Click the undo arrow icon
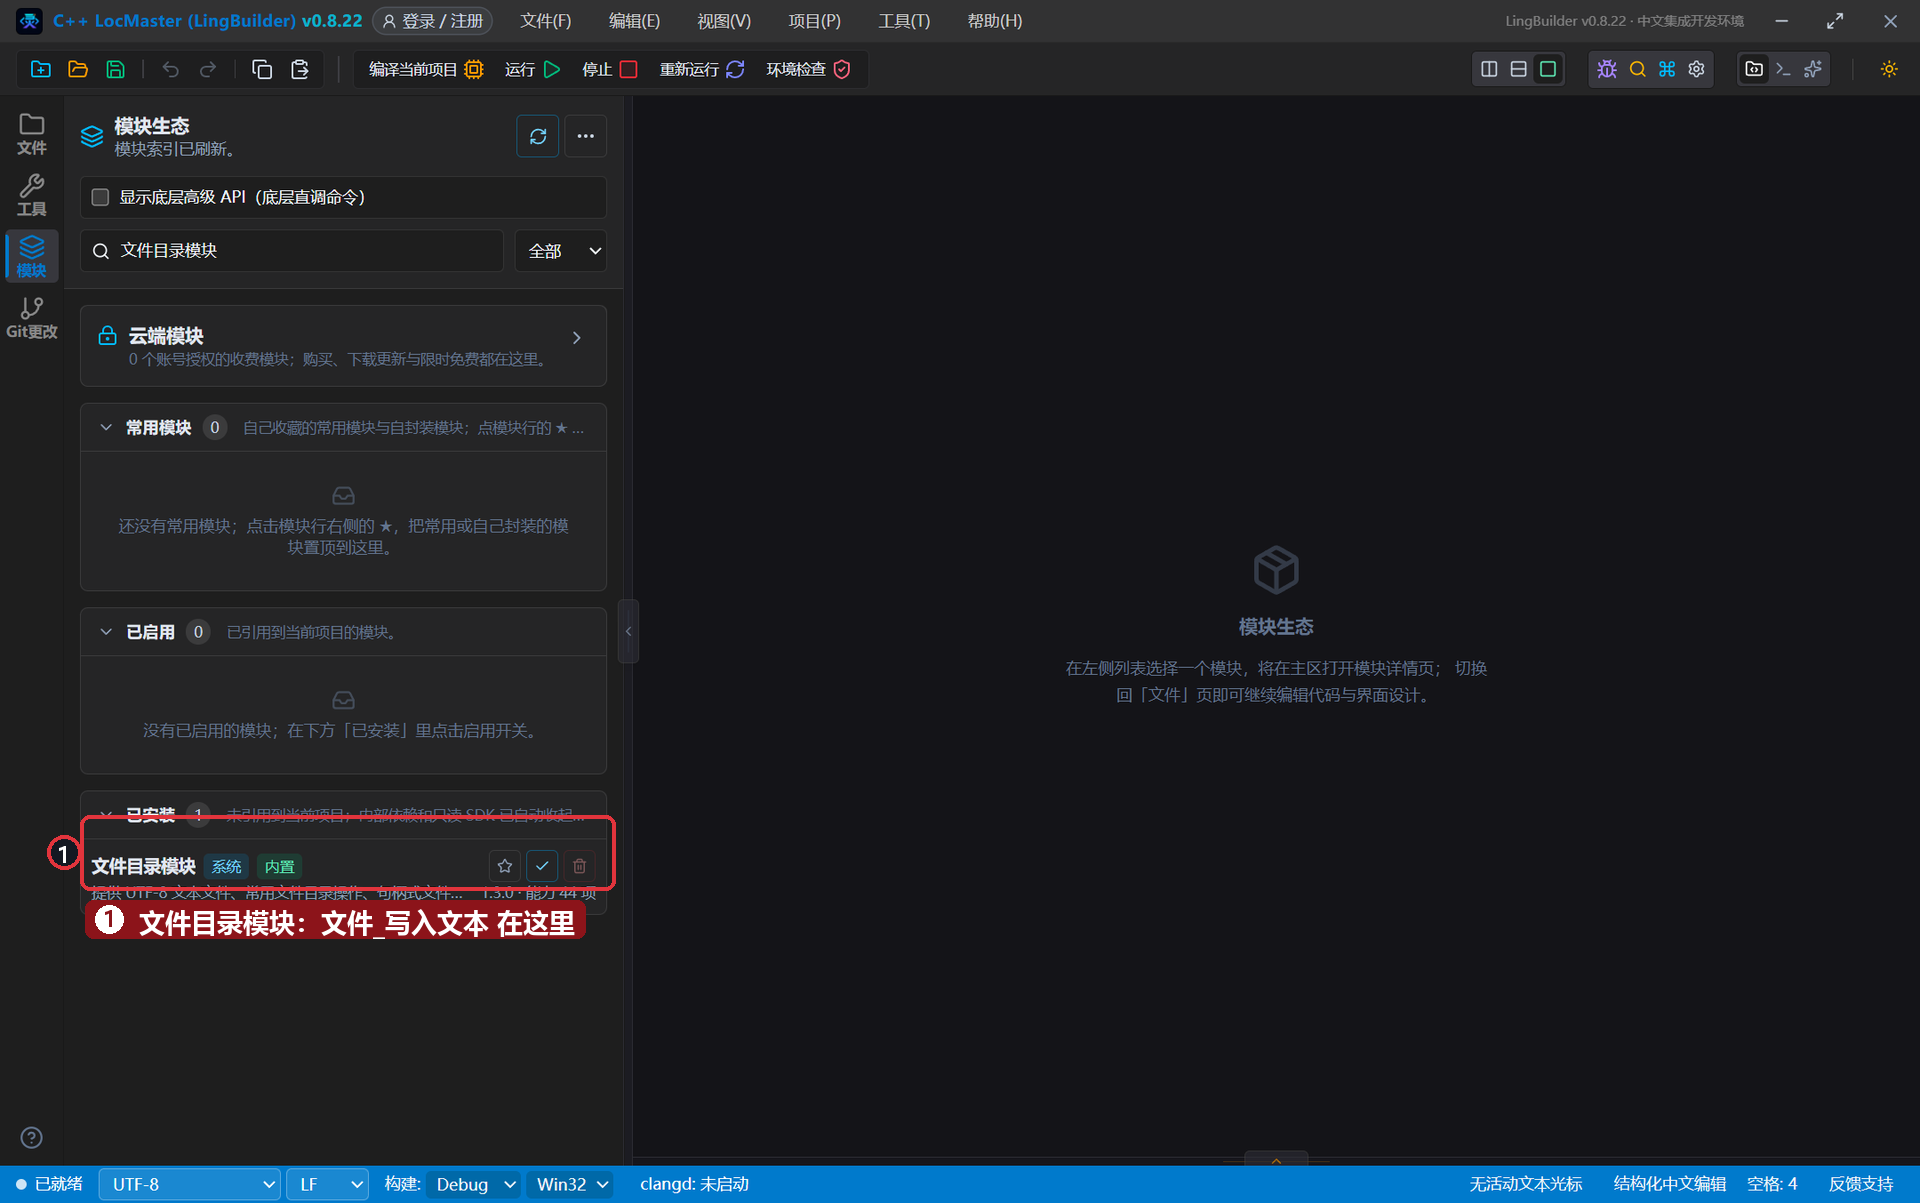 [171, 69]
